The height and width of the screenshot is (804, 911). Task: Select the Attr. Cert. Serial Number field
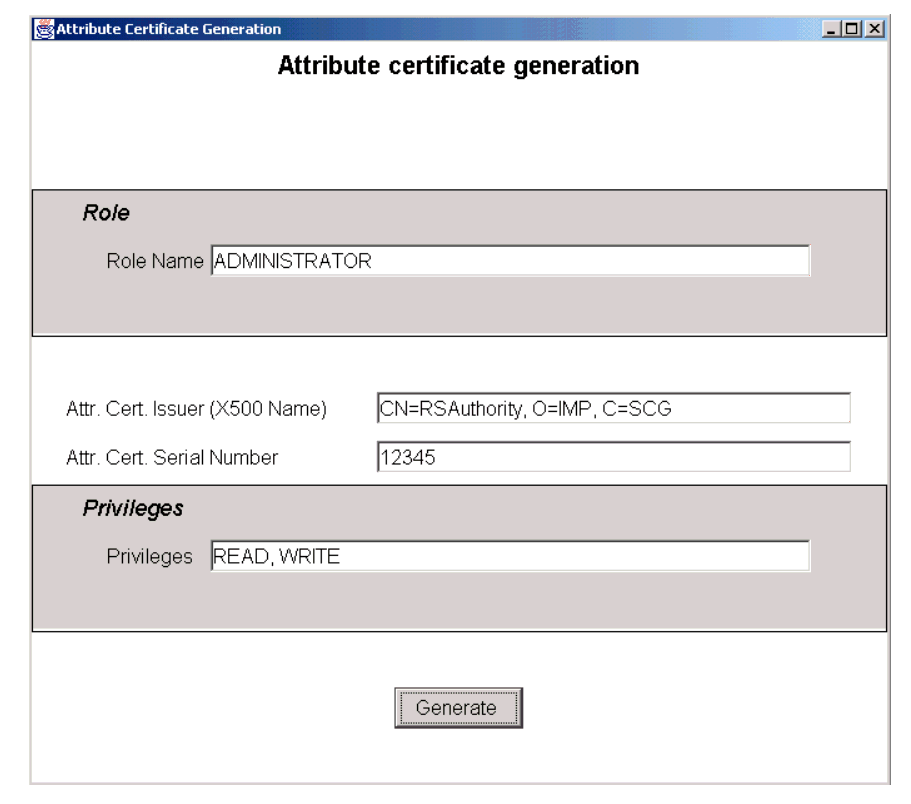point(612,457)
